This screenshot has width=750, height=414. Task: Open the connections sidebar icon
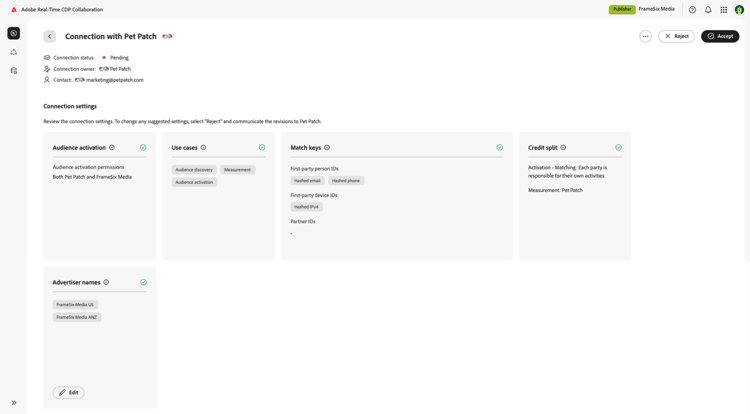[x=14, y=33]
